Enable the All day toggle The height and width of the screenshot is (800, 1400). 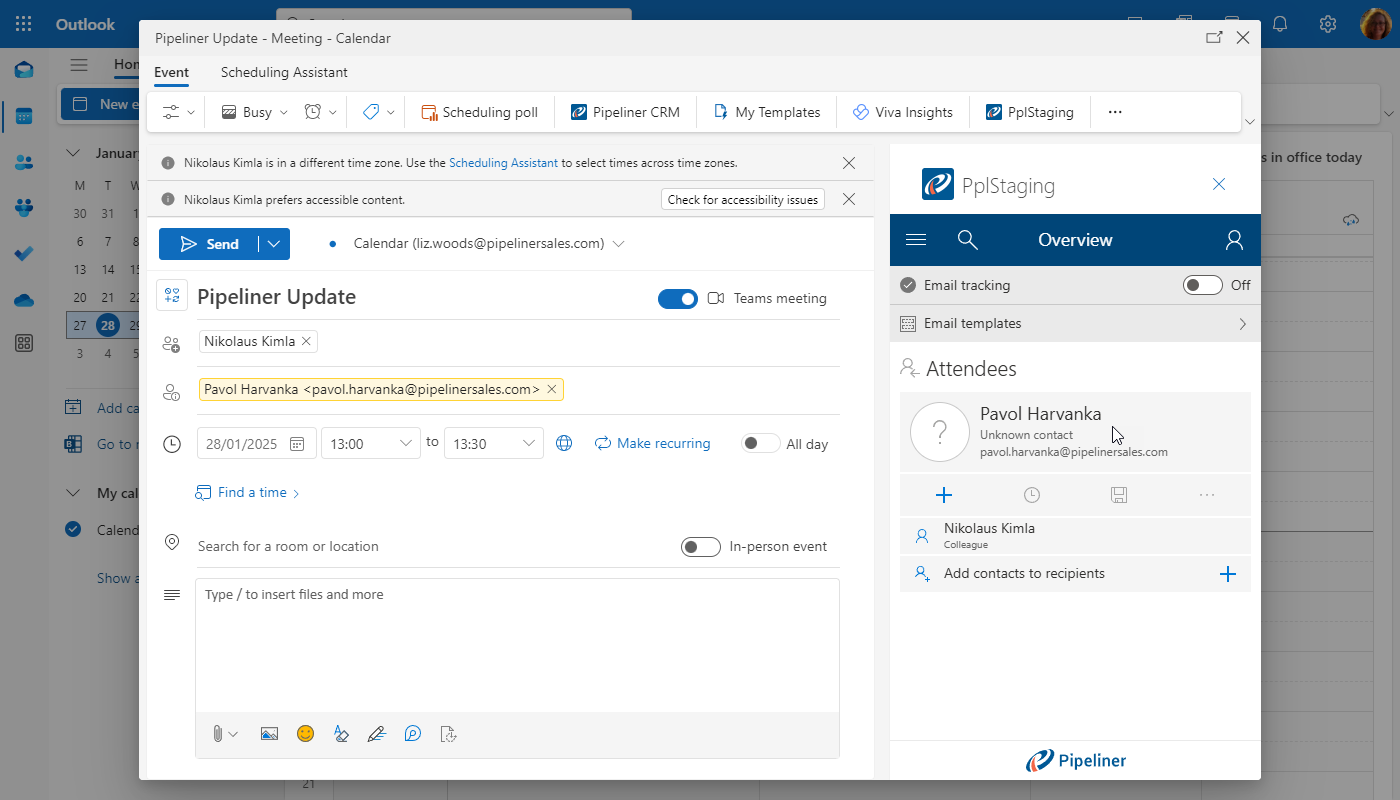click(x=761, y=443)
